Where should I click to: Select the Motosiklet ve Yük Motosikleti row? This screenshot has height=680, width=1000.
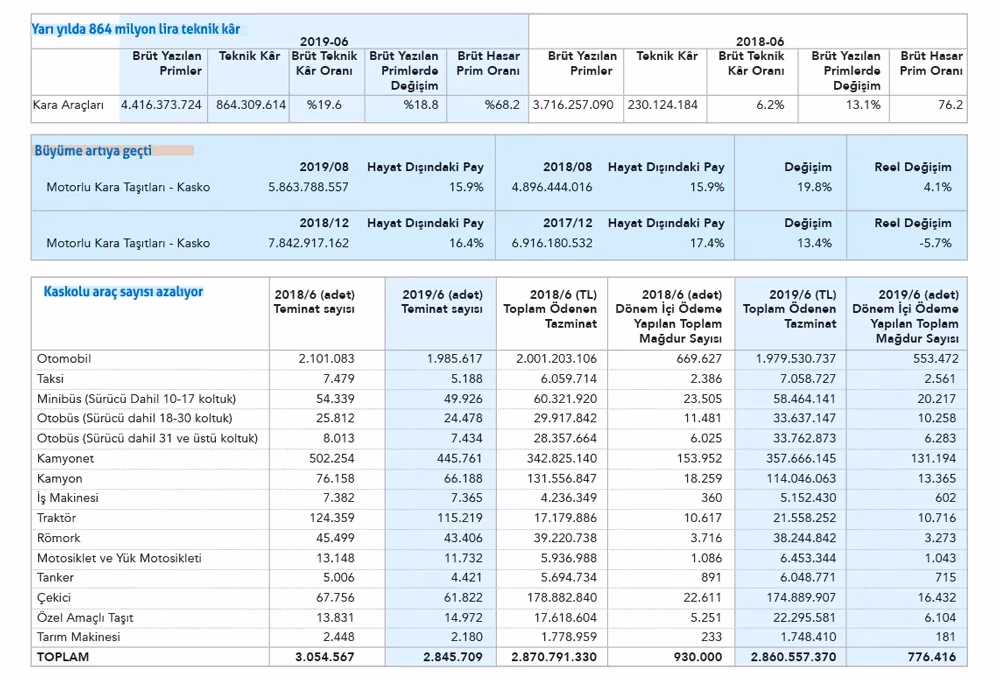(x=499, y=558)
